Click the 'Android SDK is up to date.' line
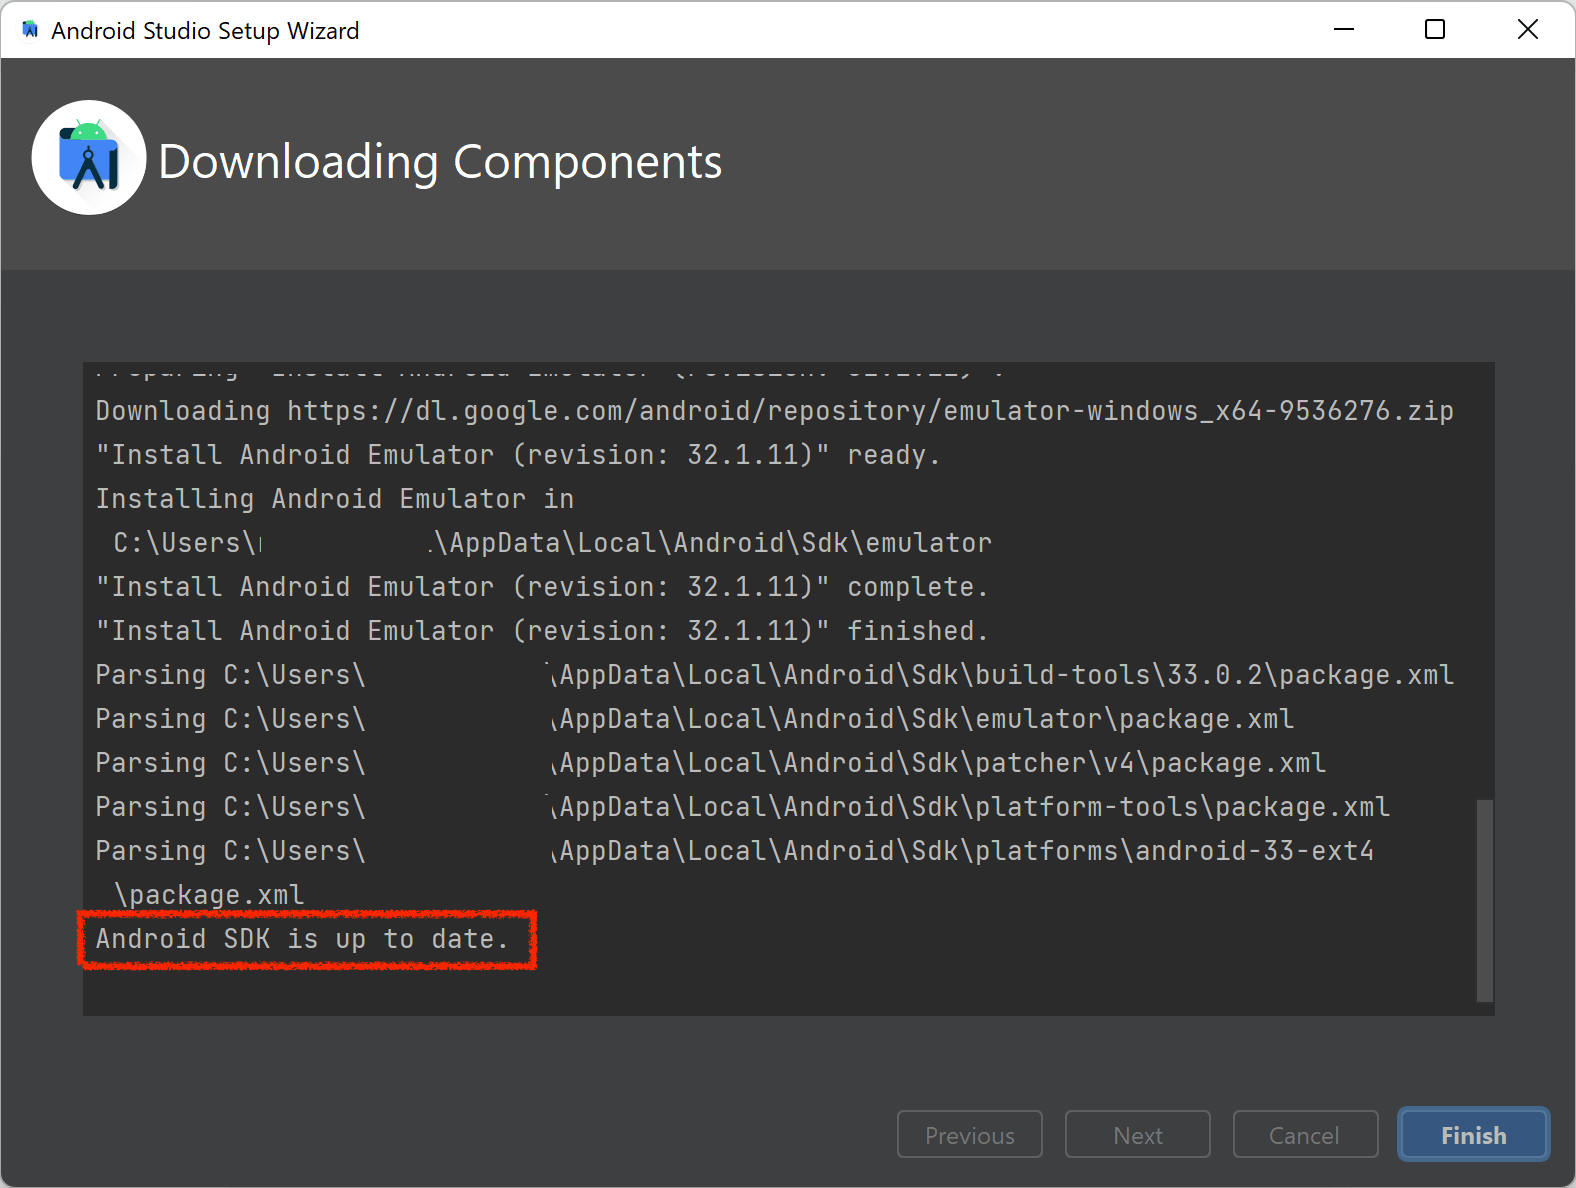Viewport: 1576px width, 1188px height. click(x=303, y=939)
